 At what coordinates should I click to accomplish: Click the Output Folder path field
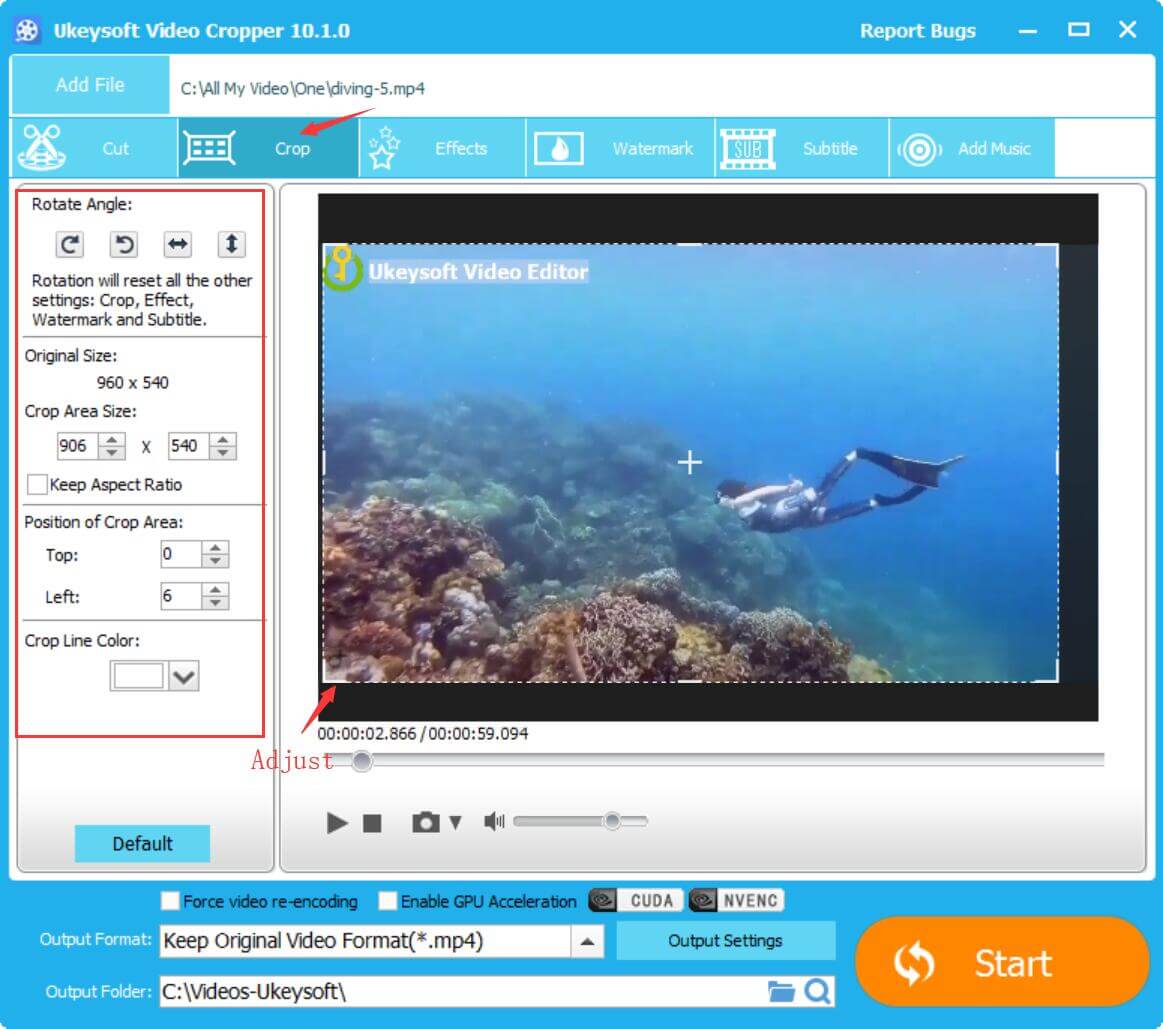[463, 992]
